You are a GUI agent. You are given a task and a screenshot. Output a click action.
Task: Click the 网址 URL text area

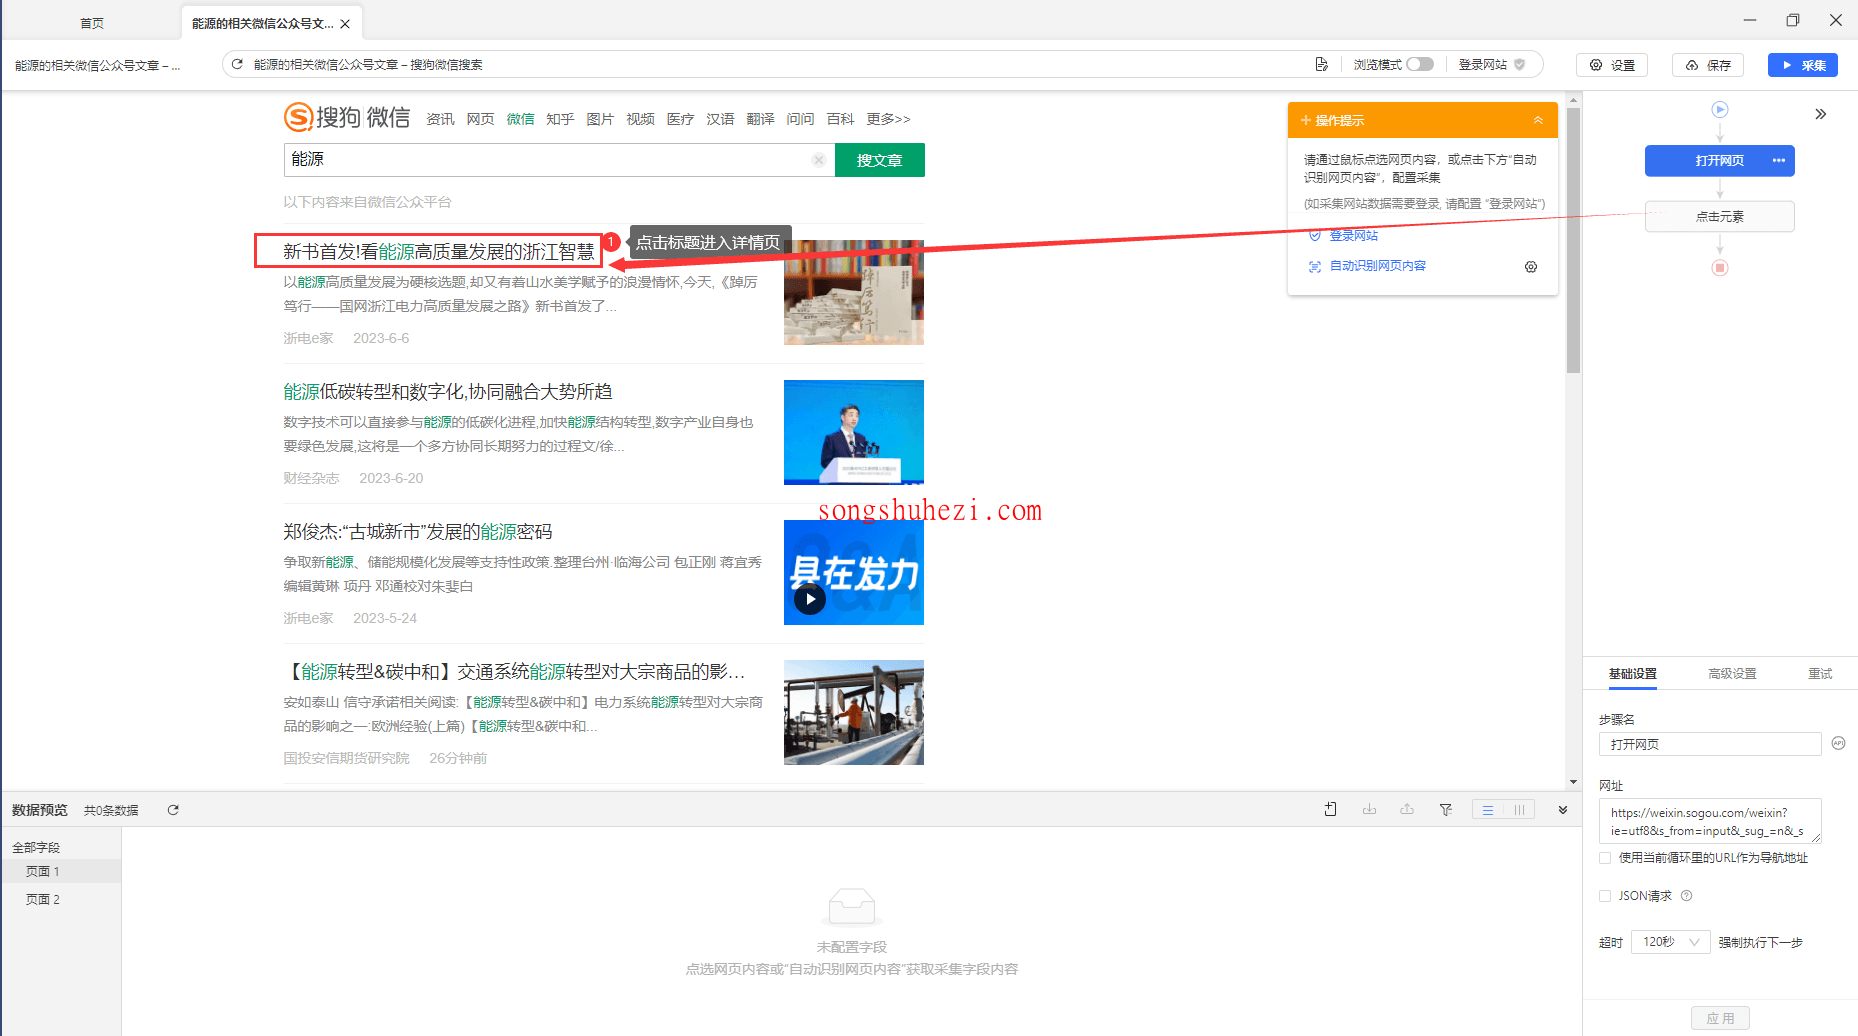tap(1709, 821)
